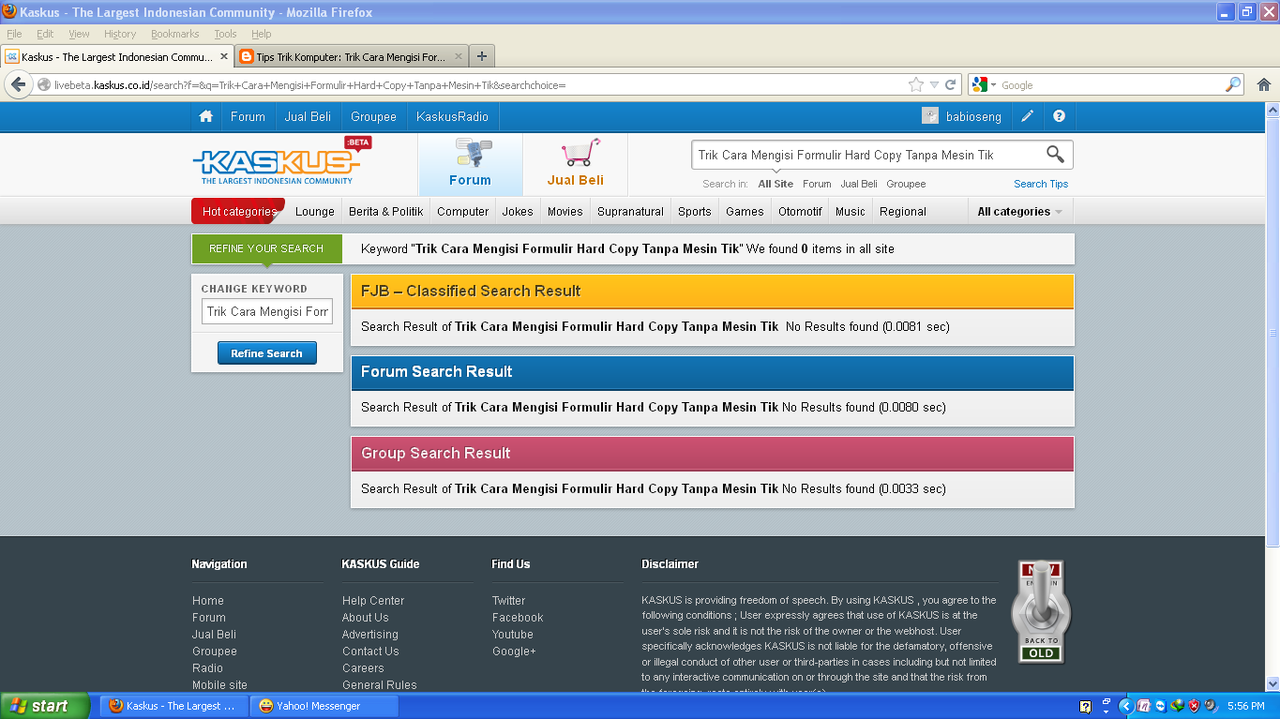
Task: Open the Tools menu
Action: [225, 34]
